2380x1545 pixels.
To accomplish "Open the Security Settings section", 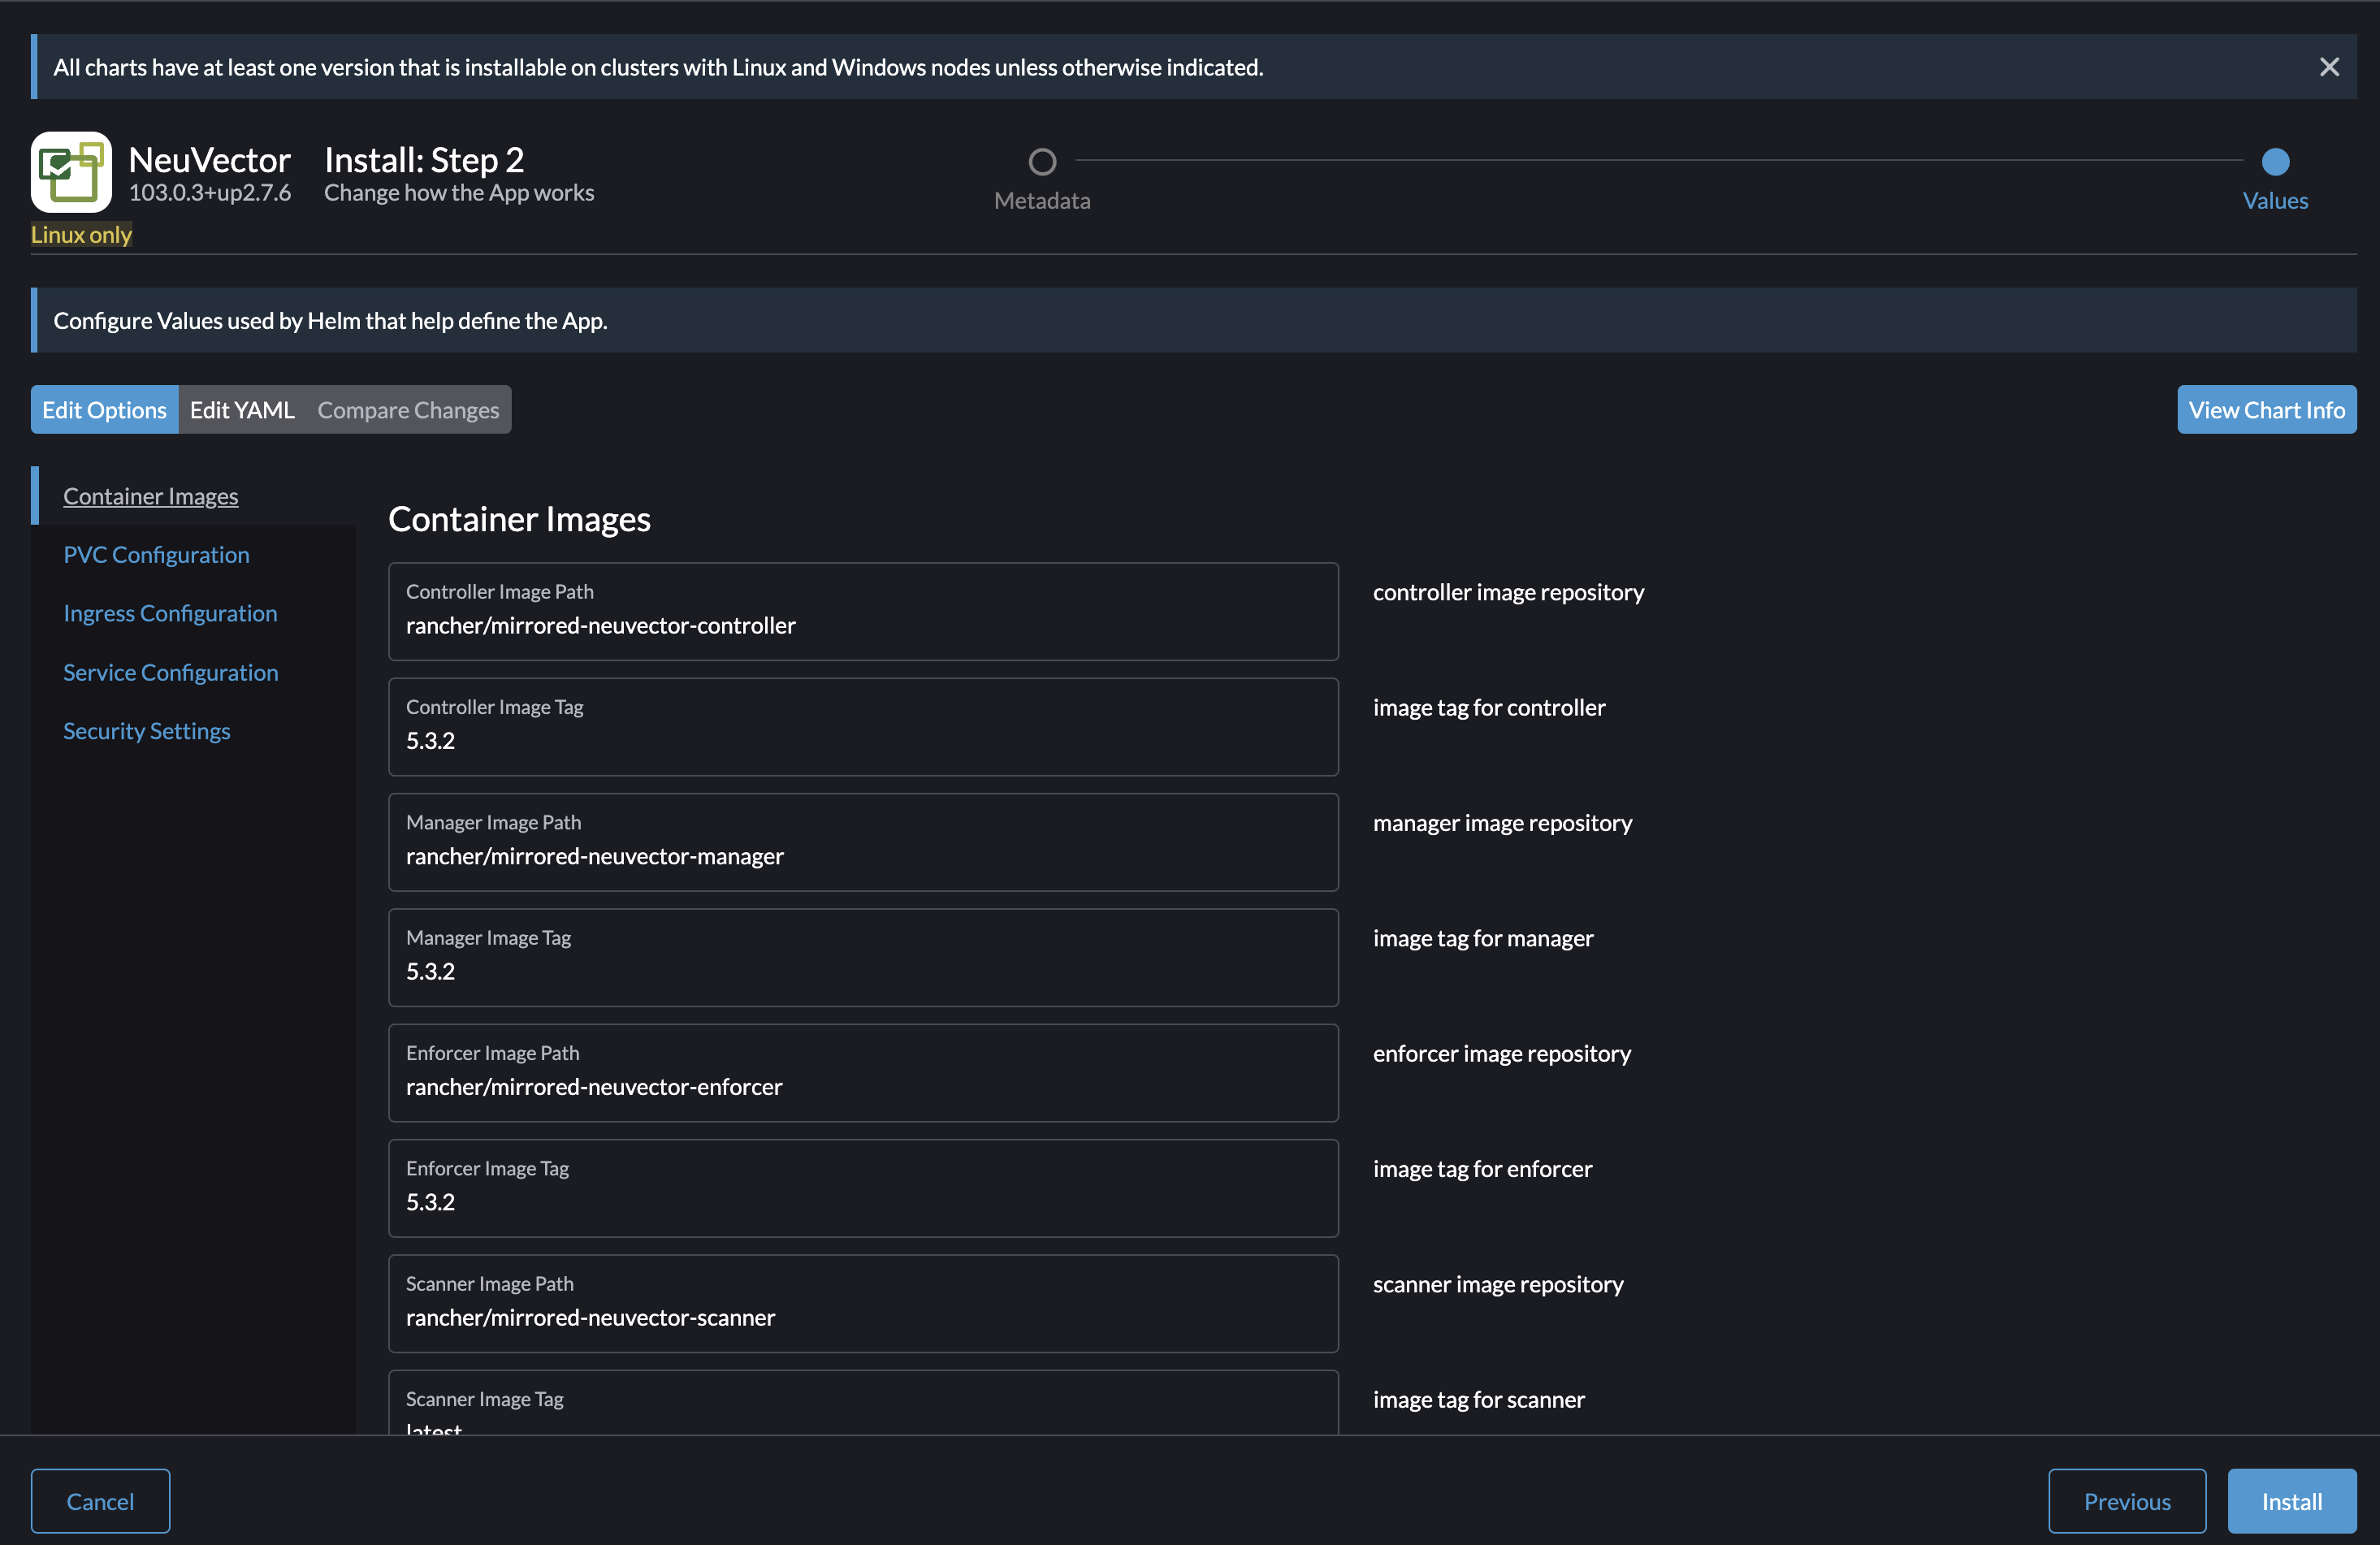I will 147,731.
